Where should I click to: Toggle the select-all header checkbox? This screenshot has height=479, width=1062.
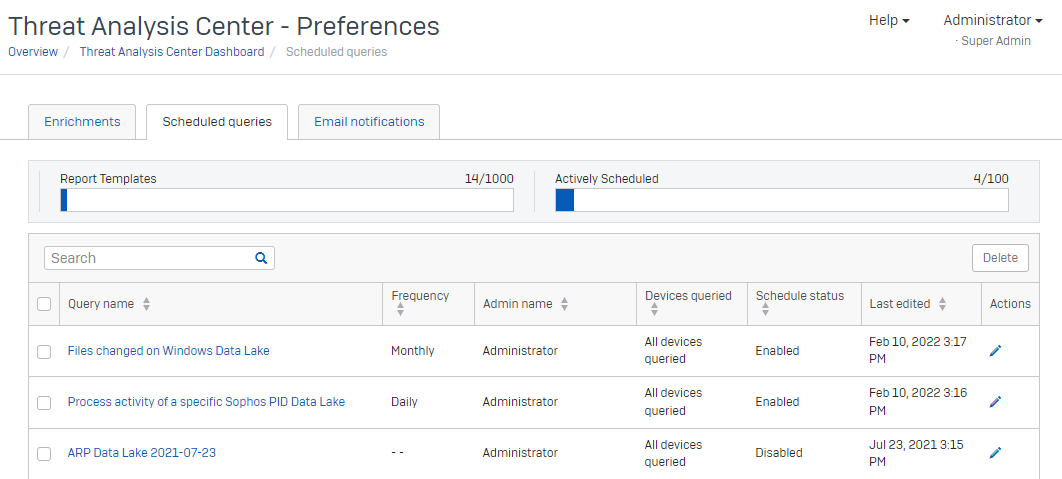click(x=44, y=304)
